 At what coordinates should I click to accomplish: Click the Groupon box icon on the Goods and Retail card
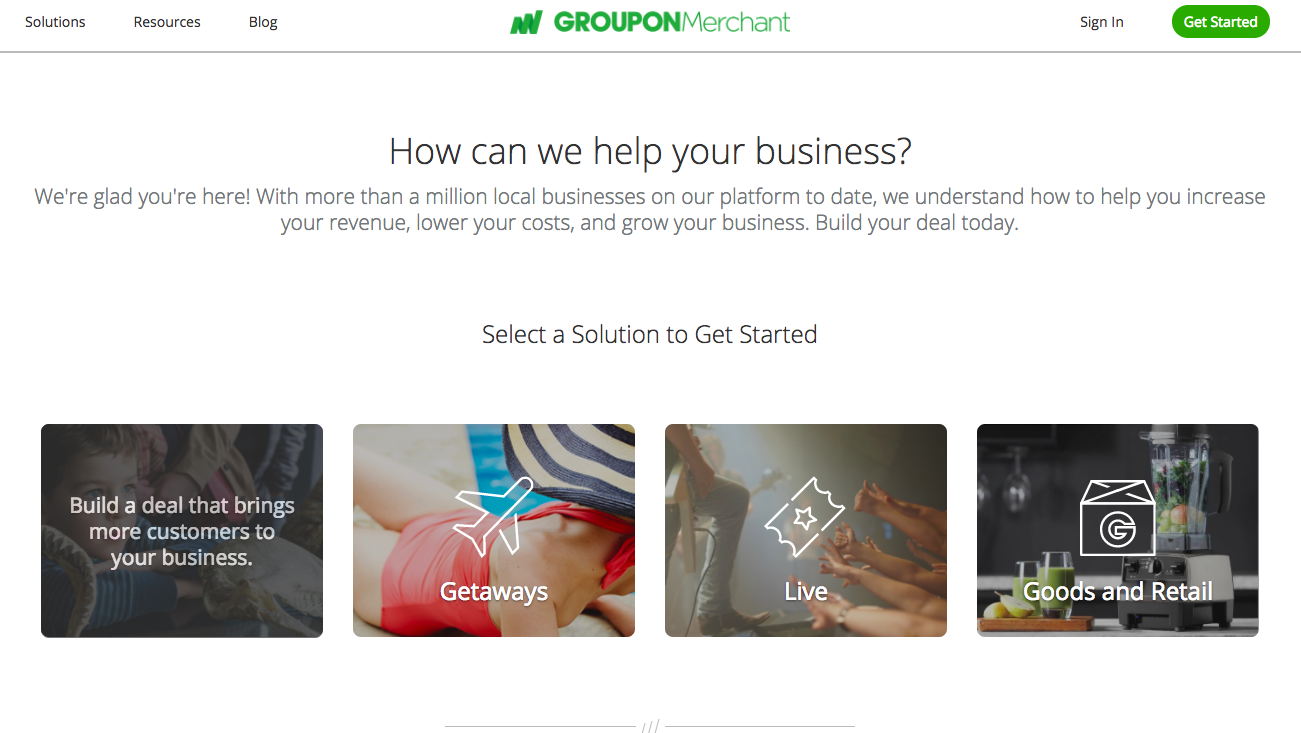[x=1117, y=518]
